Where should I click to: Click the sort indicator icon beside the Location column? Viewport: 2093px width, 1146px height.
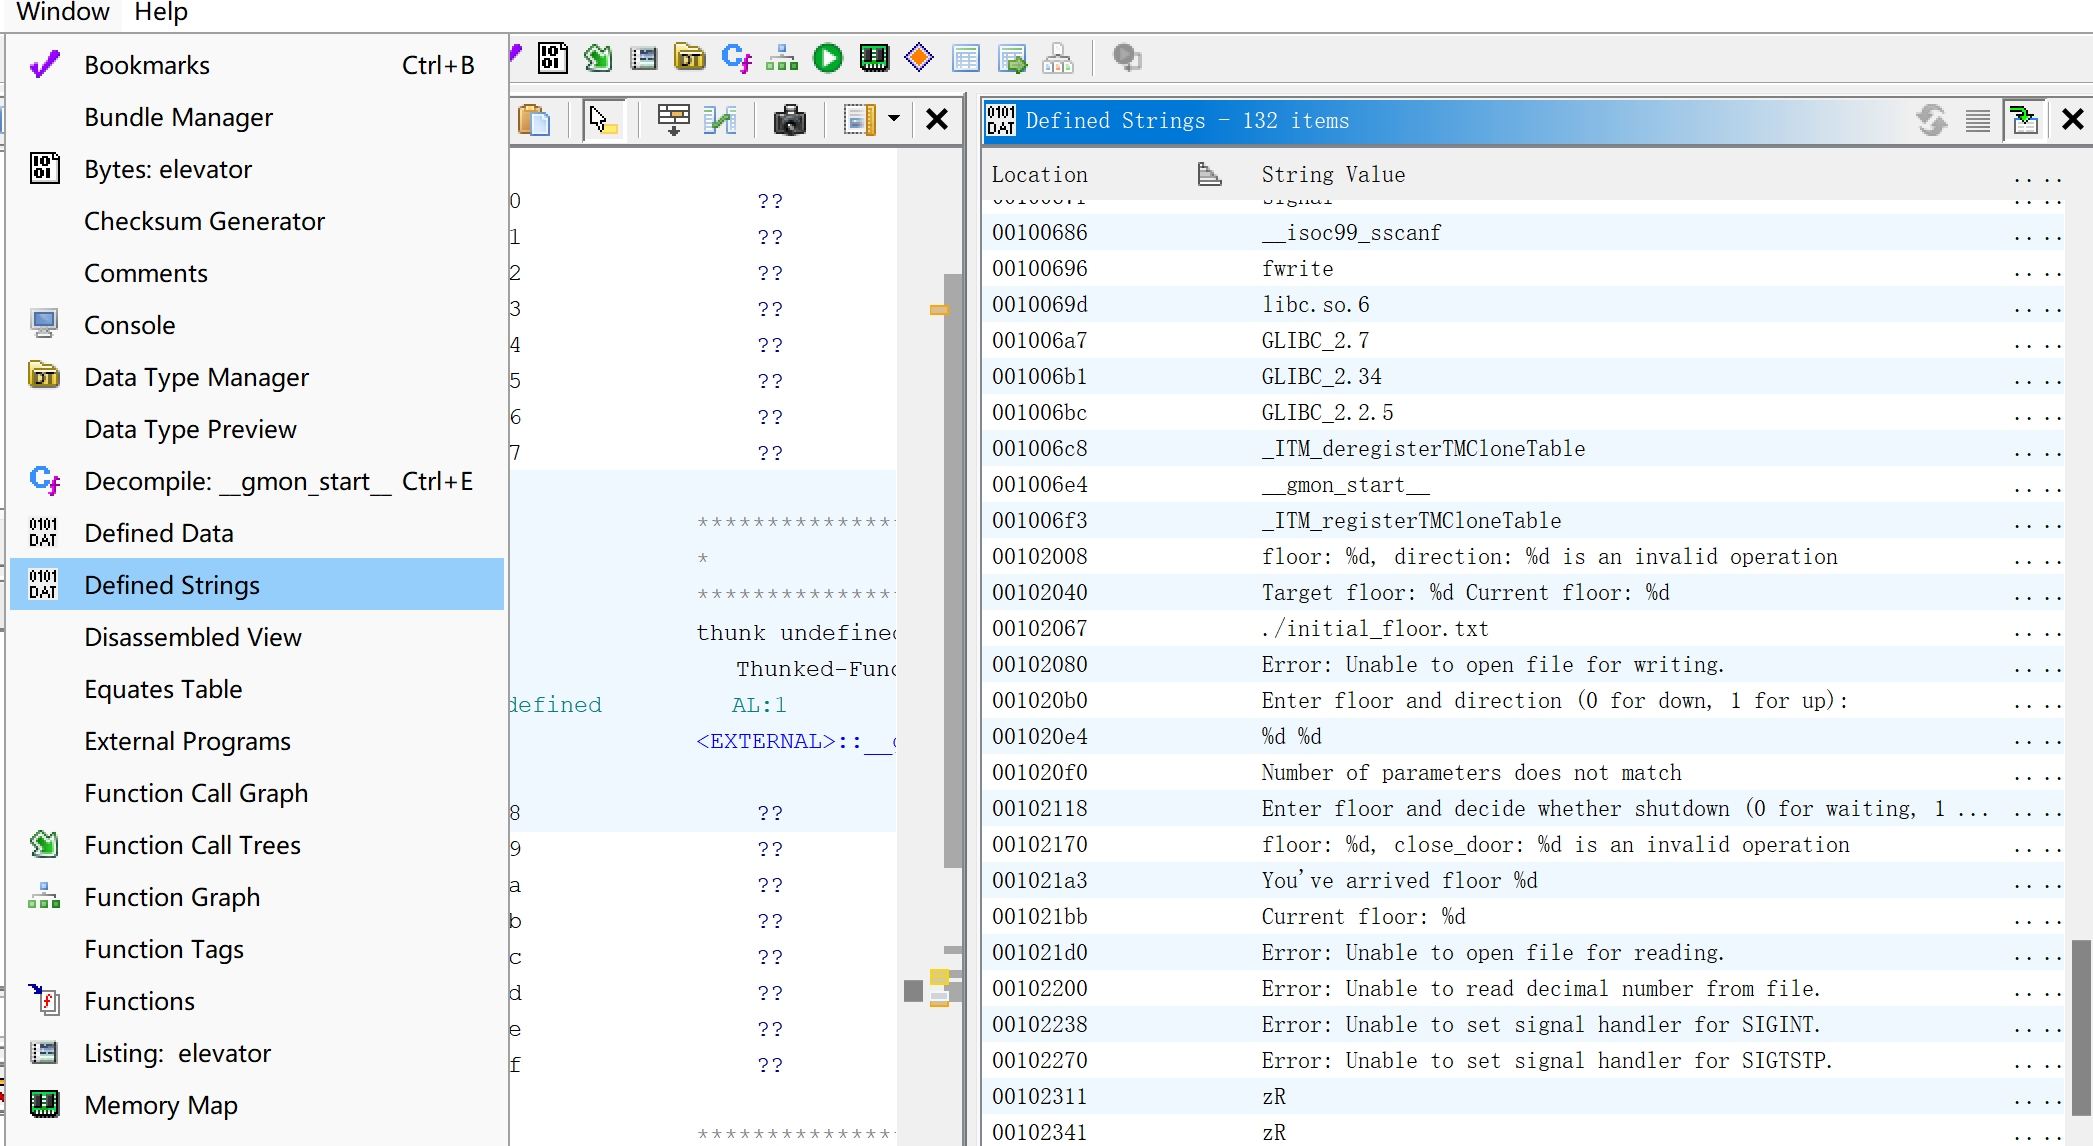pyautogui.click(x=1210, y=175)
